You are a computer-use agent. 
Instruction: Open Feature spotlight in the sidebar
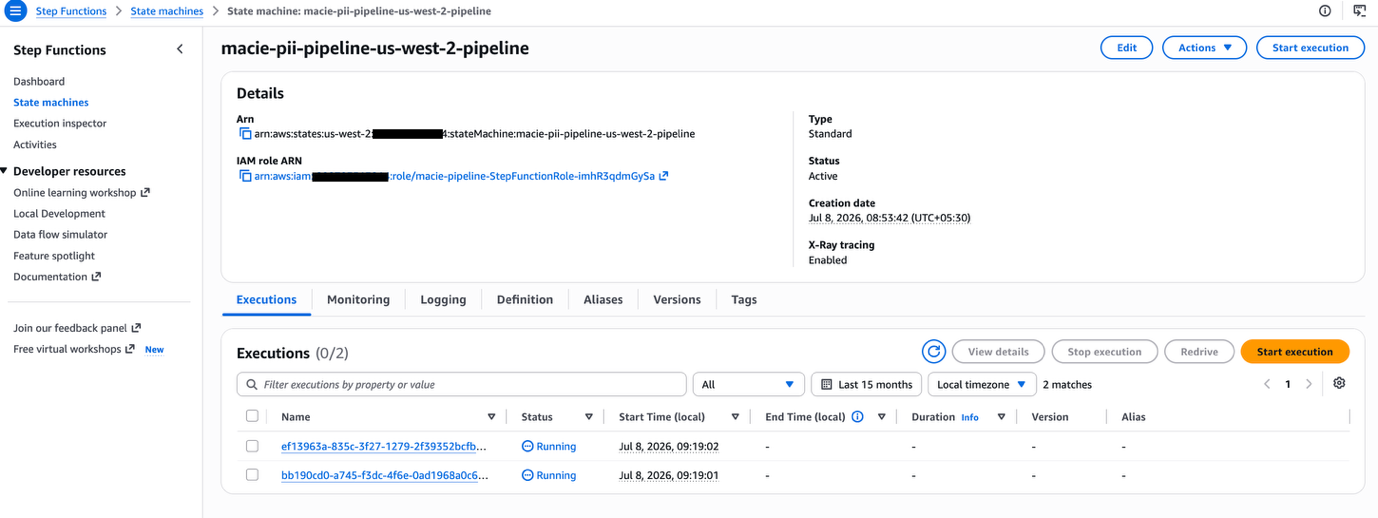(x=54, y=256)
